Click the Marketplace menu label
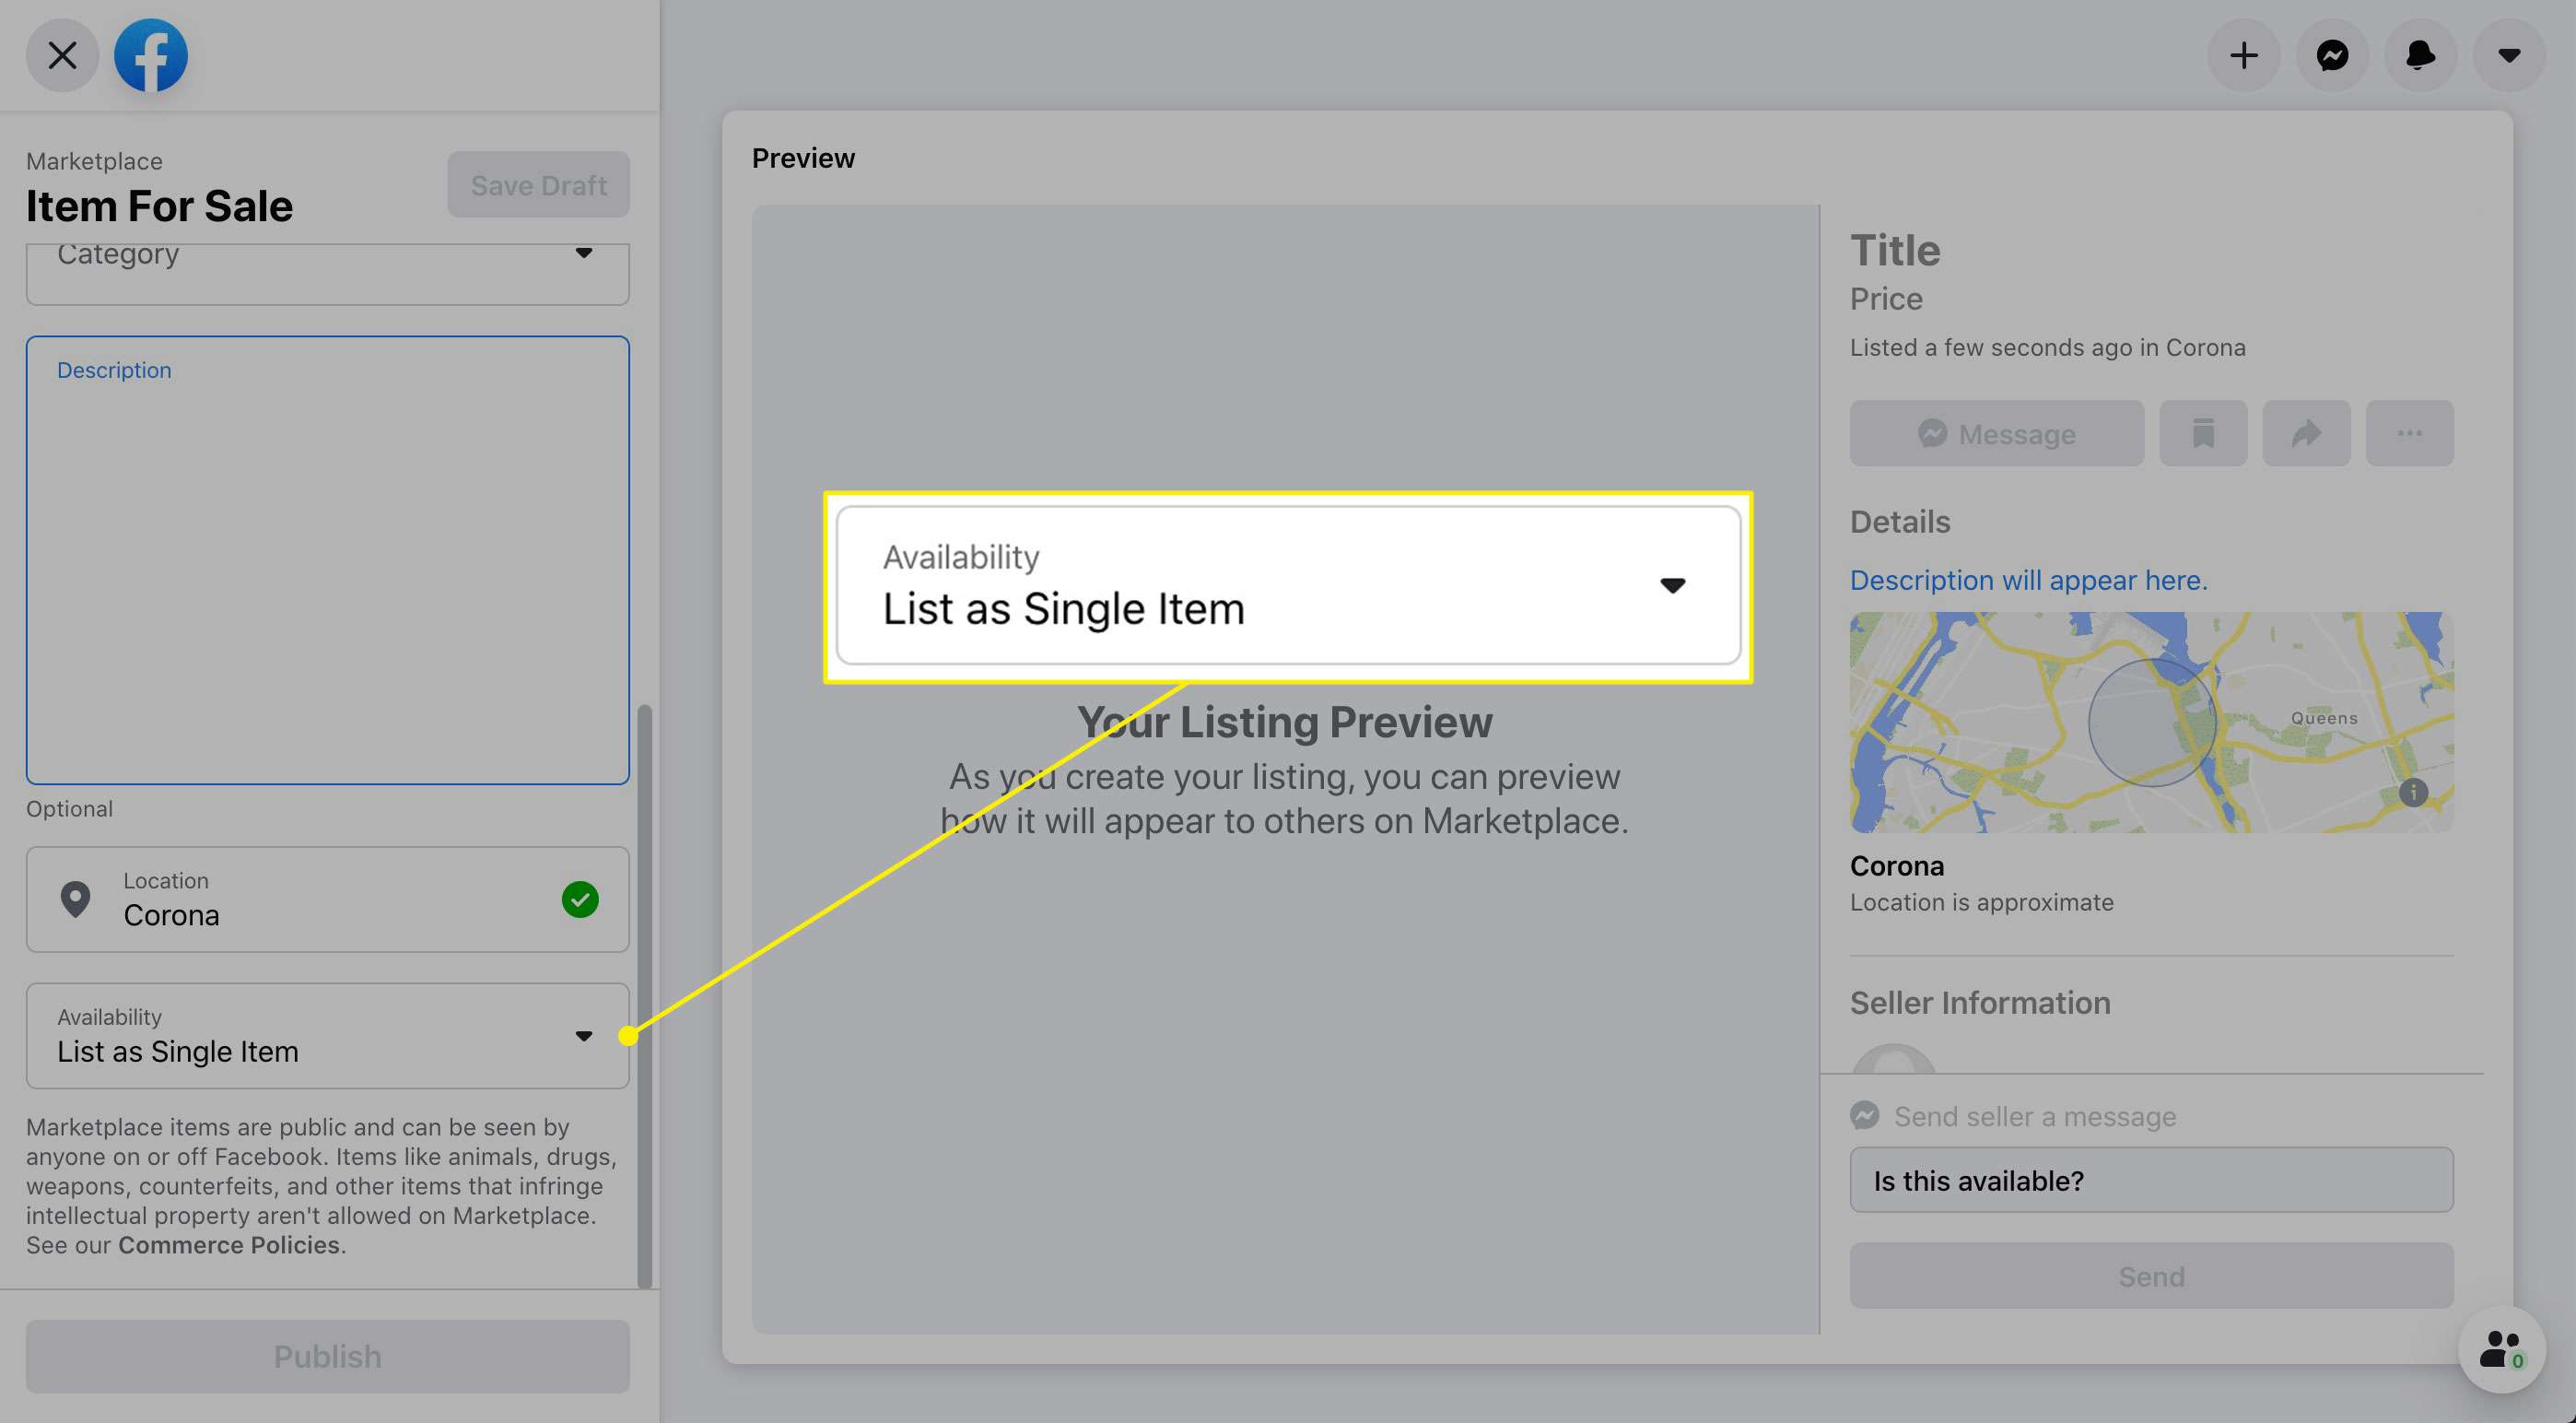This screenshot has width=2576, height=1423. (95, 158)
